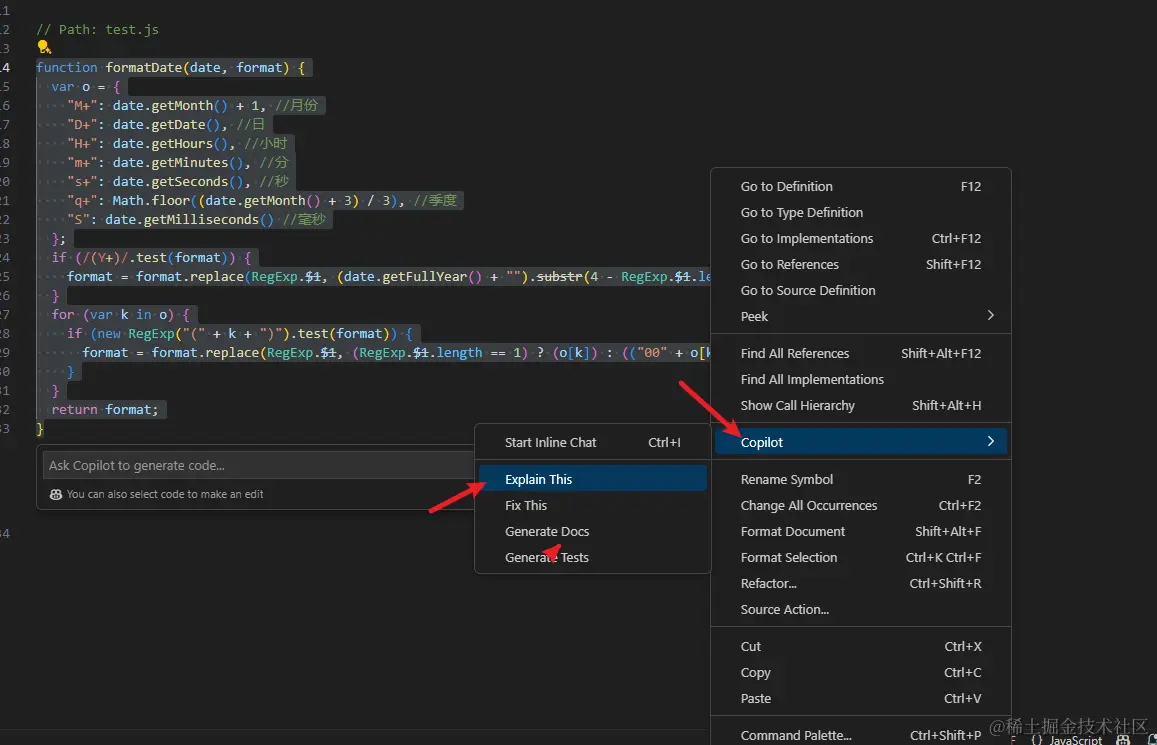Choose Go to Definition from context menu
Screen dimensions: 1157x745
[x=860, y=187]
